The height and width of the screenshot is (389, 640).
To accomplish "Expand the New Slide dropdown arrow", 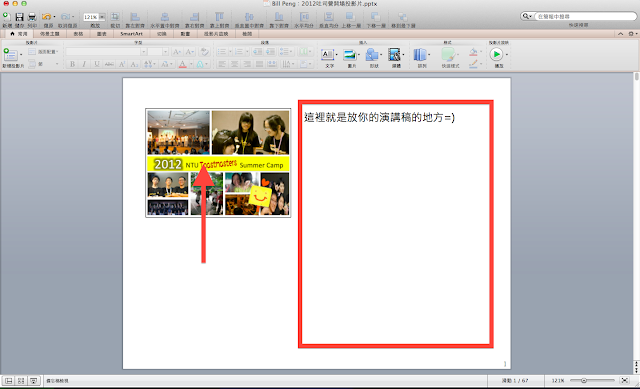I will coord(21,55).
